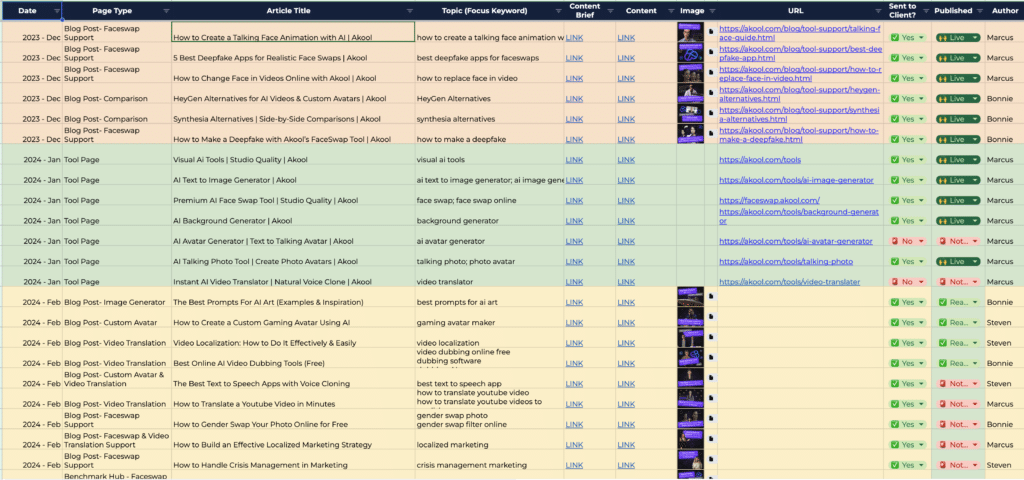
Task: Open the Topic (Focus Keyword) filter icon
Action: pos(559,11)
